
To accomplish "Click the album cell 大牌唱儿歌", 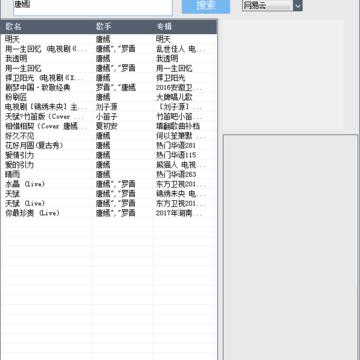I will pos(174,97).
